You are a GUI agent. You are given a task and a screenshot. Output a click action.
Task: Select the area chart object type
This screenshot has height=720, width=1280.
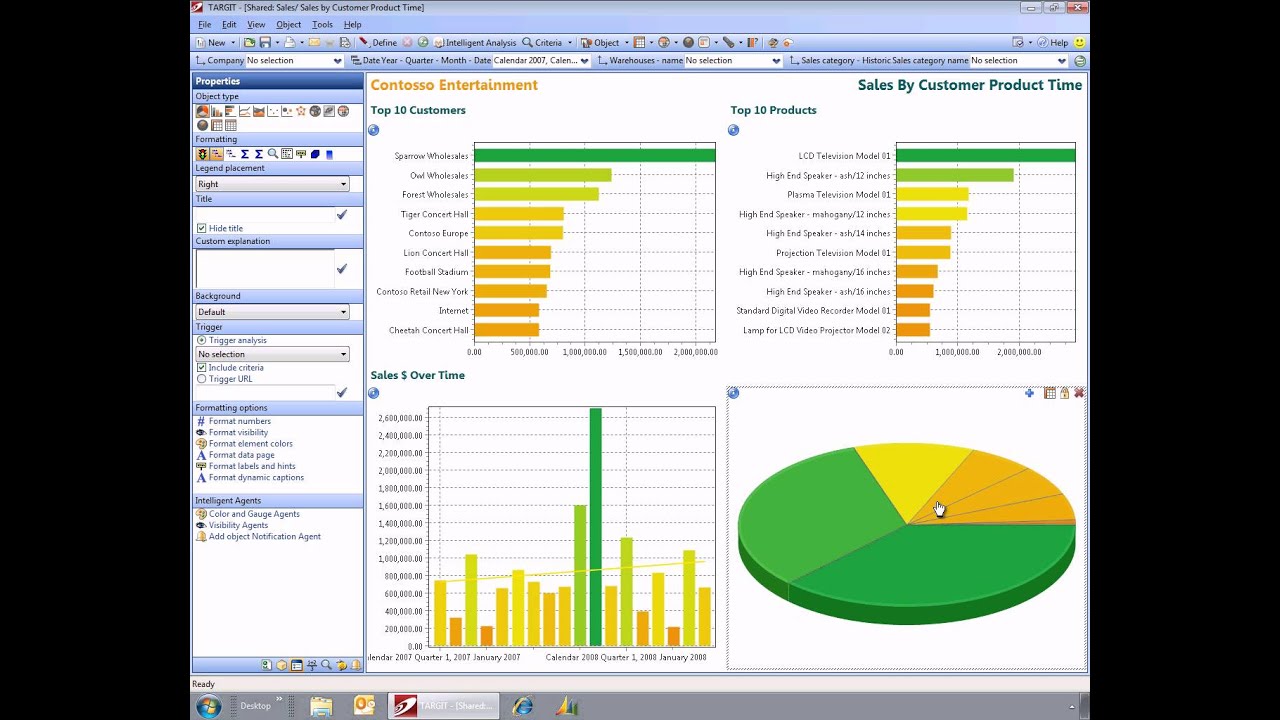(x=259, y=111)
